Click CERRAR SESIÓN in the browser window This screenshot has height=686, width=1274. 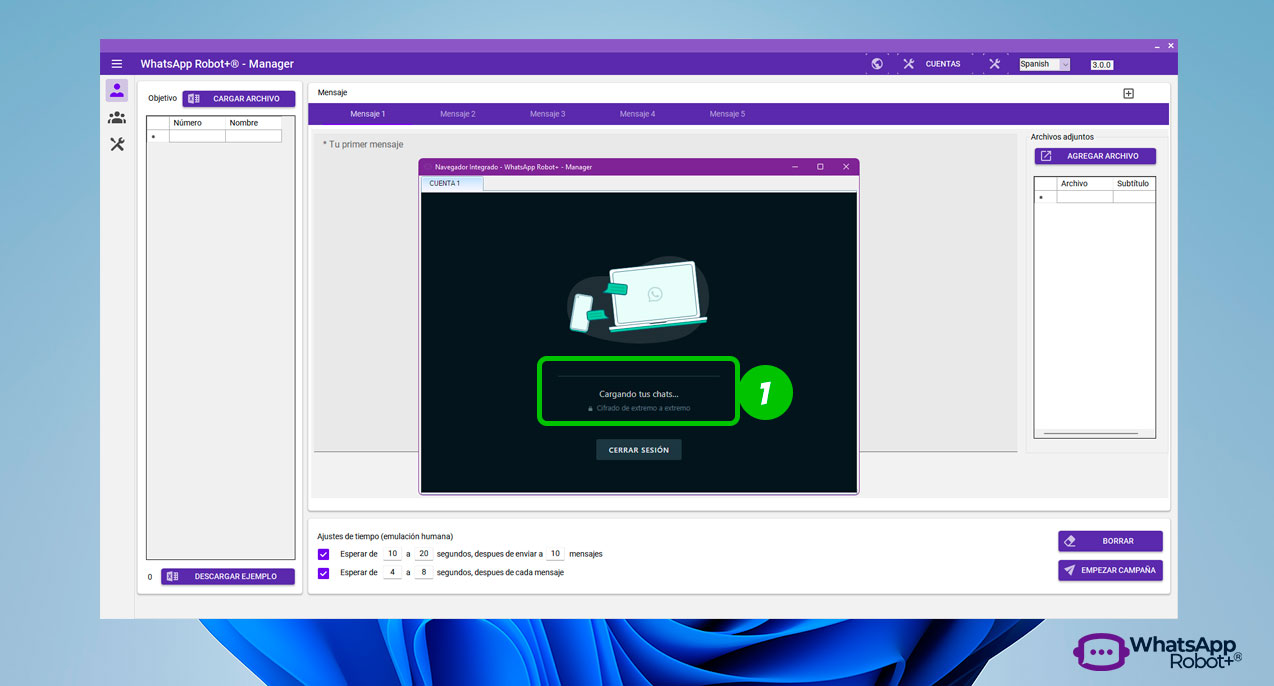pyautogui.click(x=639, y=450)
